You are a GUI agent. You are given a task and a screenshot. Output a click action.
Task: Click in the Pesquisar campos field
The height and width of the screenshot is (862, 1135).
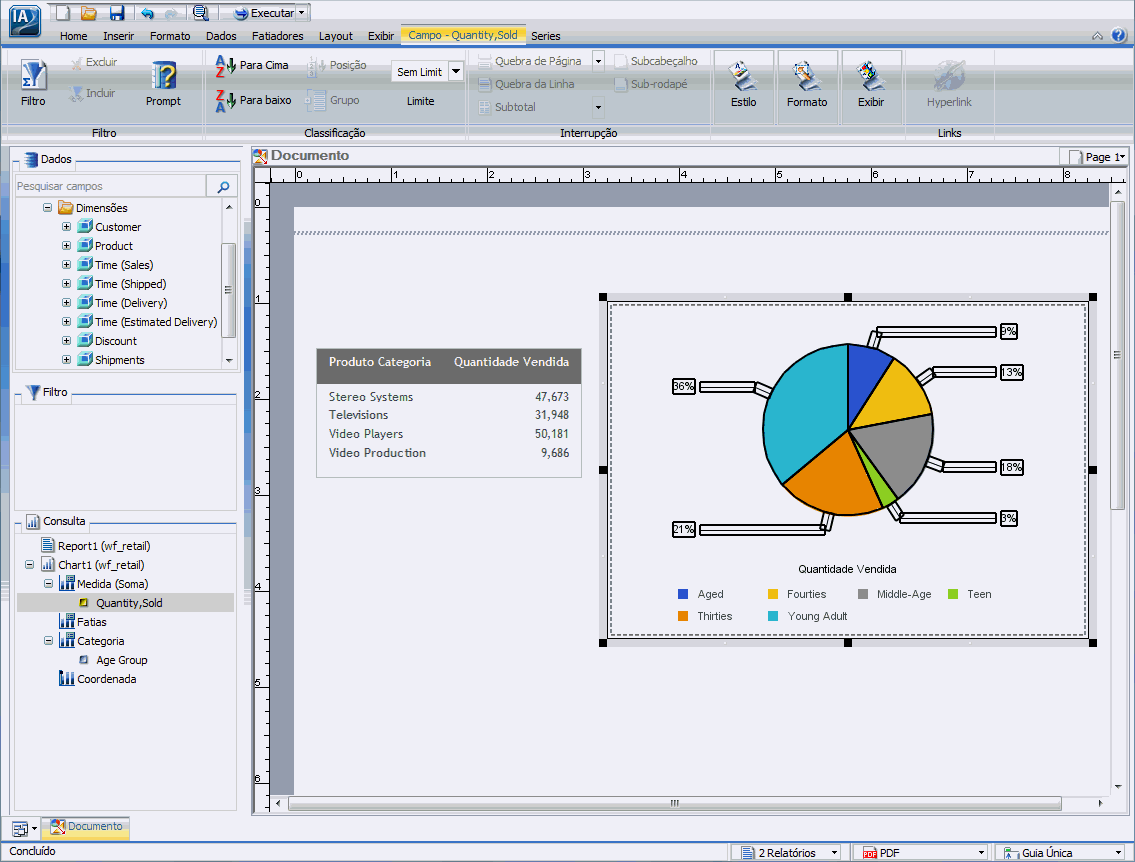point(111,186)
